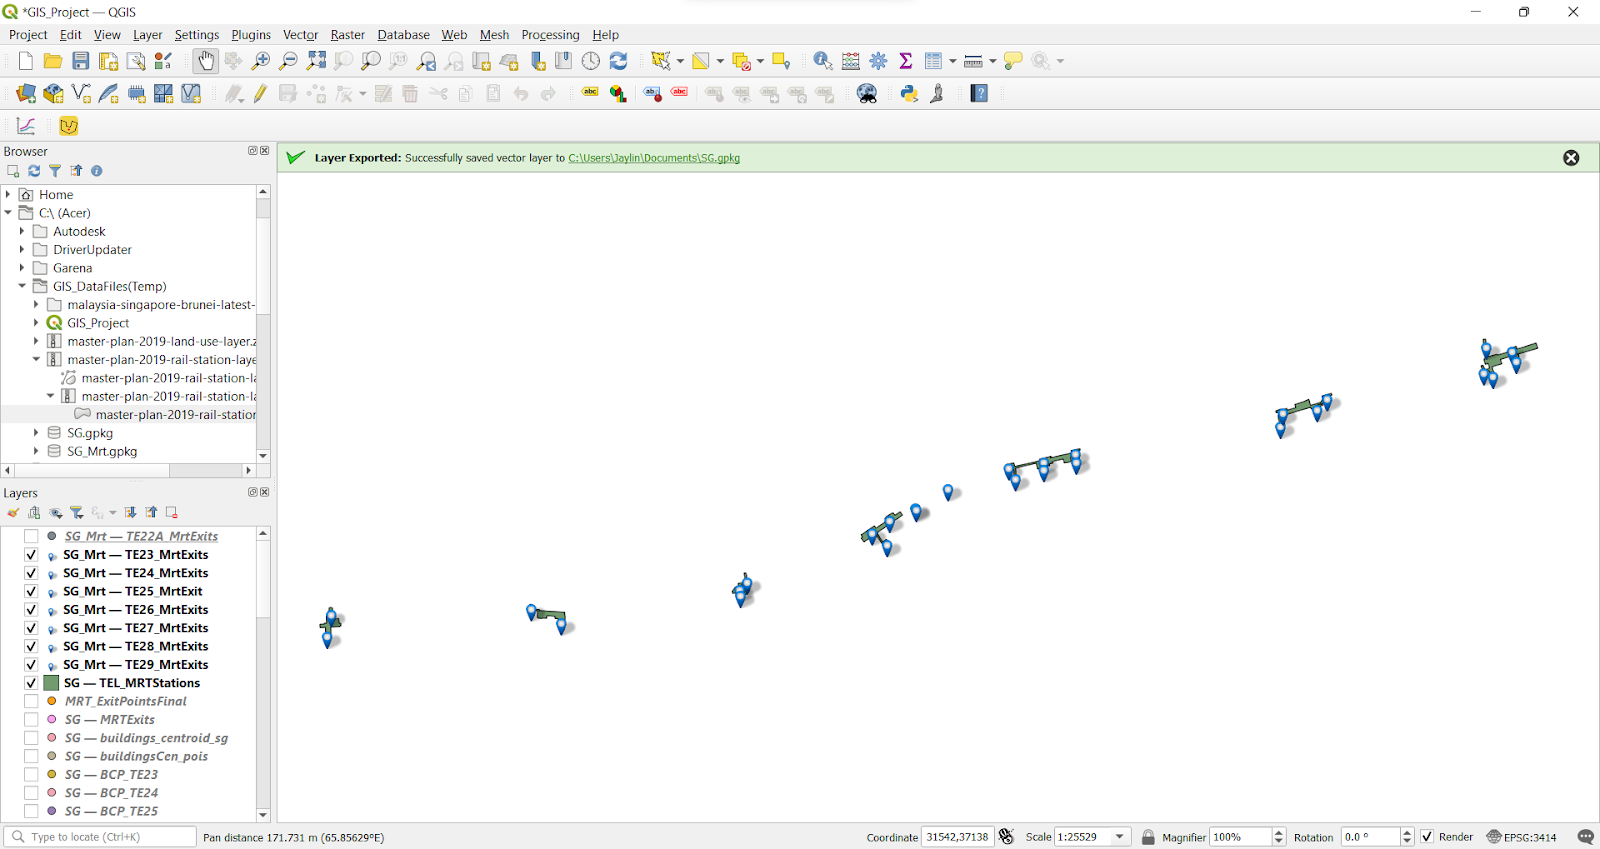This screenshot has width=1600, height=849.
Task: Collapse the GIS_DataFiles(Temp) folder
Action: click(22, 286)
